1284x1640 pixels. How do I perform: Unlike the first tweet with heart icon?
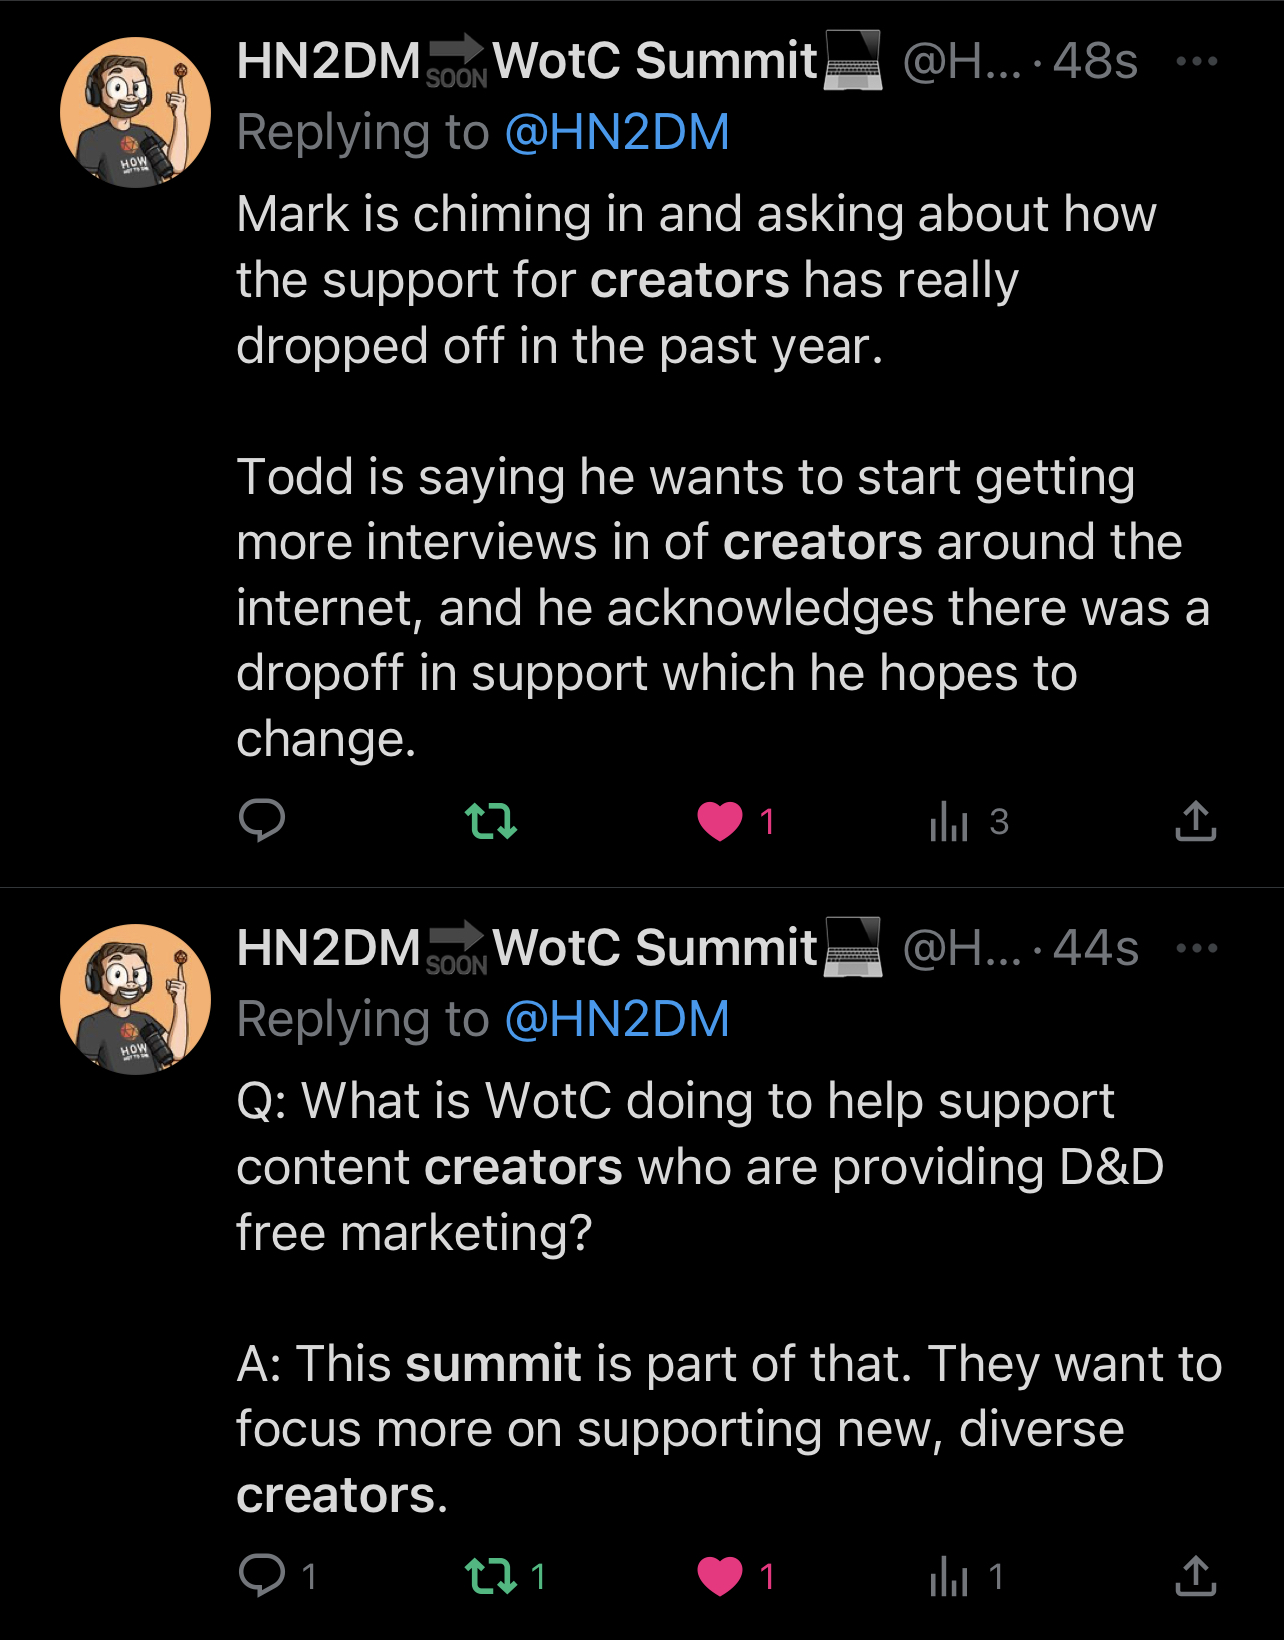pyautogui.click(x=720, y=821)
